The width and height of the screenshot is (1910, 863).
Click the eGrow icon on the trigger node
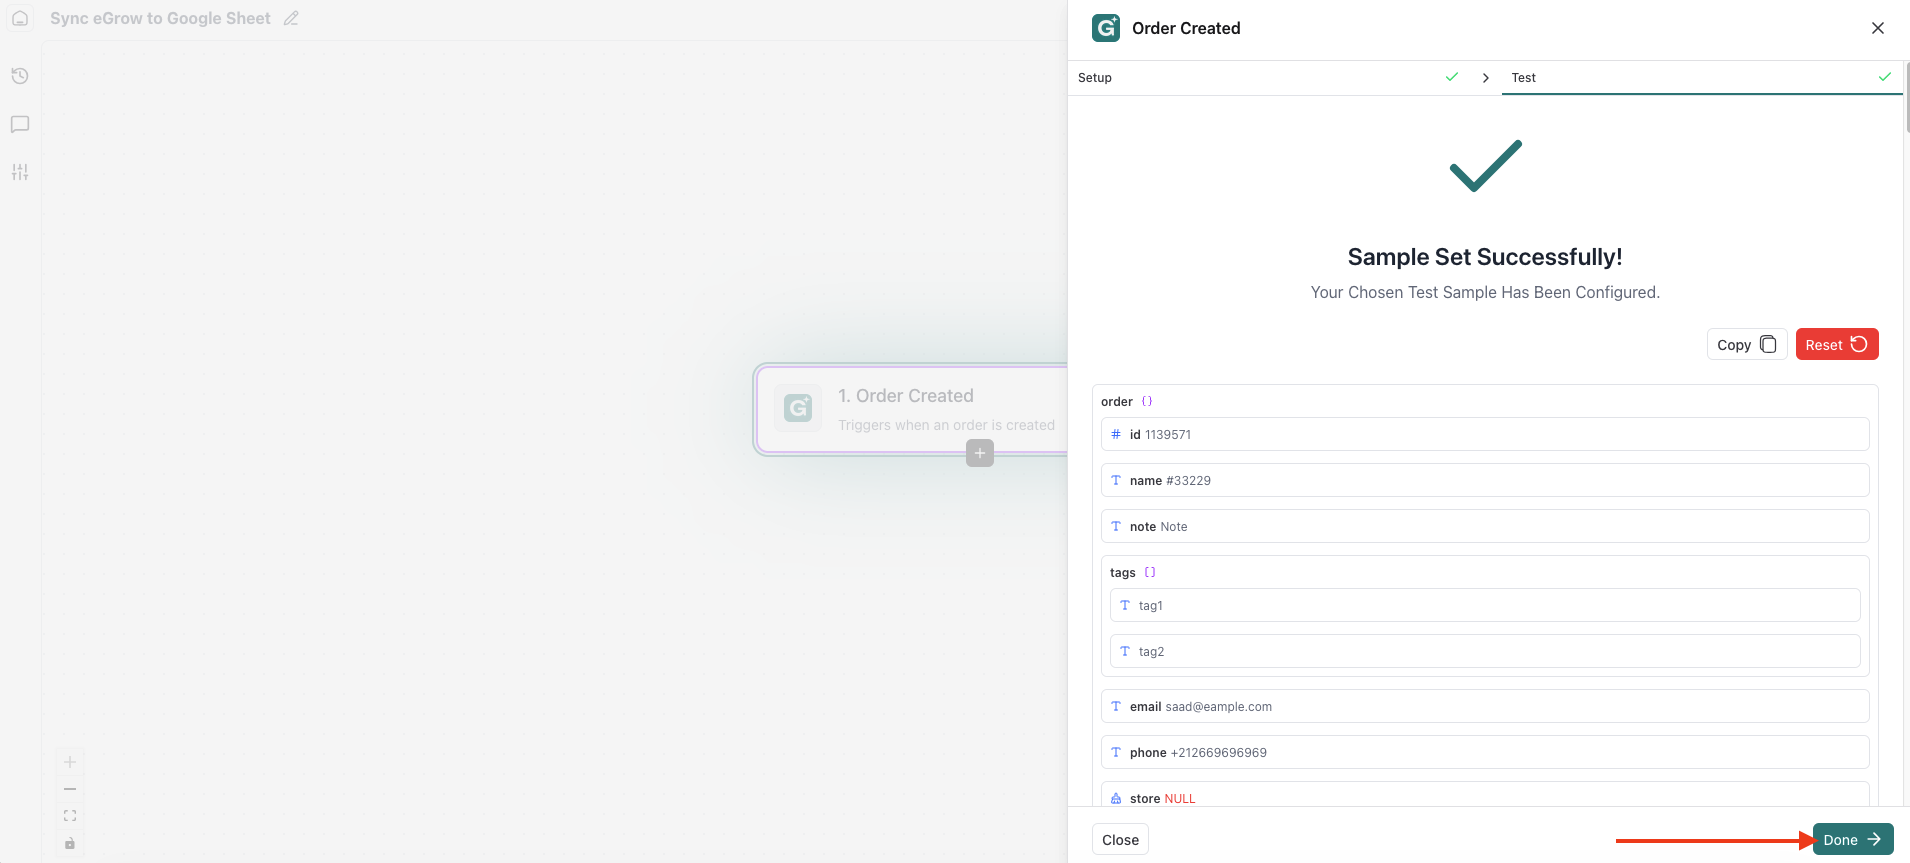pos(798,408)
